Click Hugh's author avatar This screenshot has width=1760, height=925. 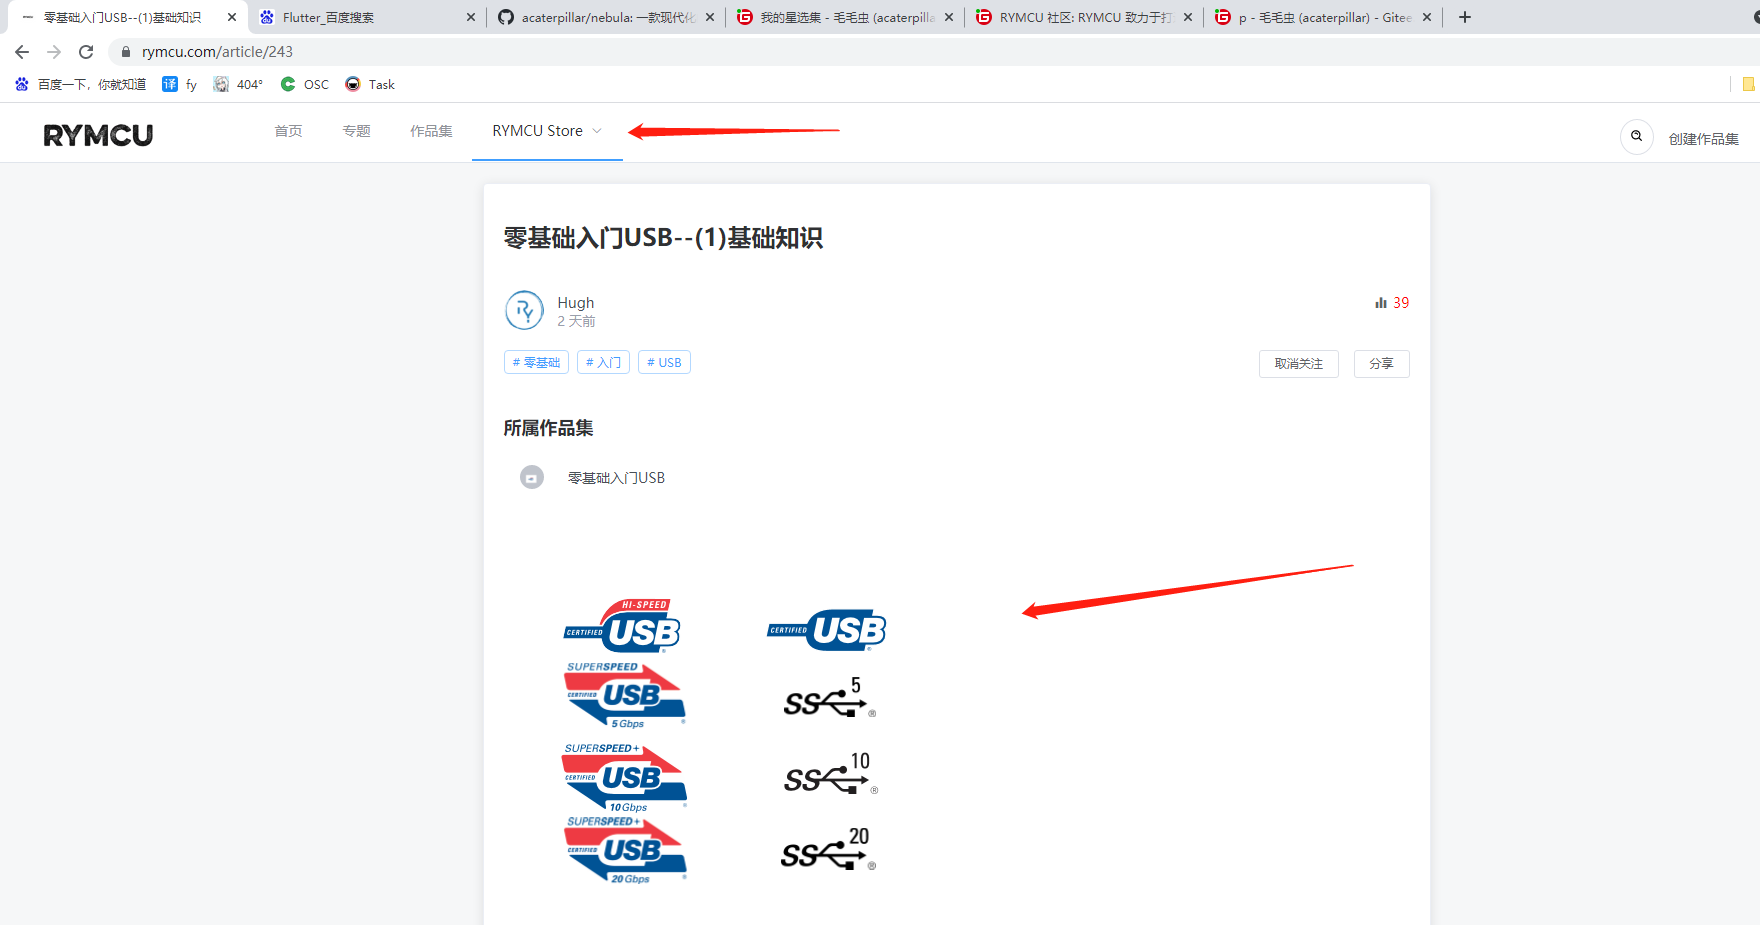pyautogui.click(x=525, y=311)
